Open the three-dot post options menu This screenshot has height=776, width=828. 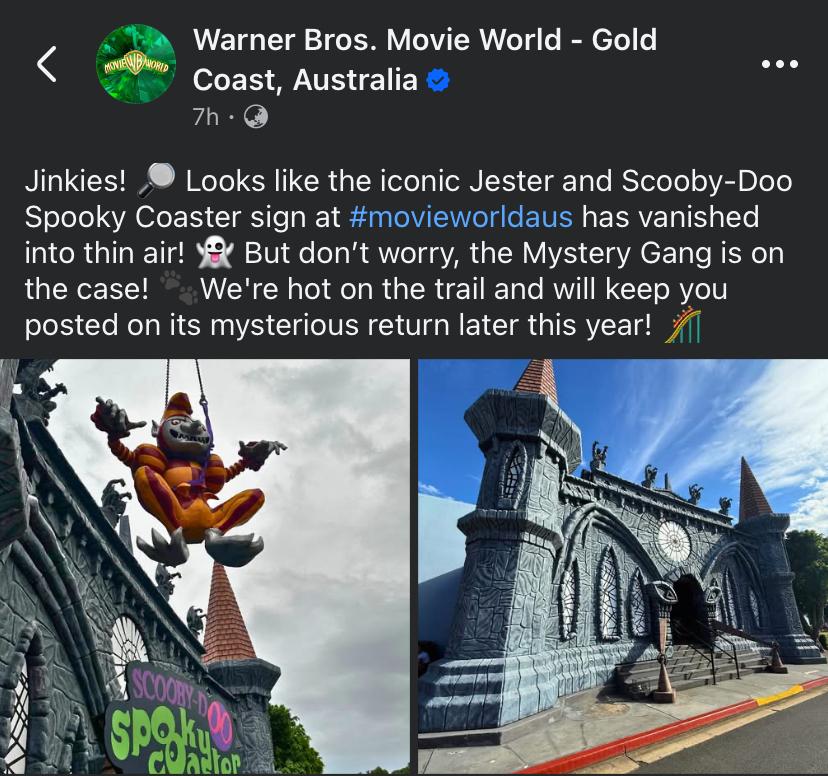(x=780, y=64)
